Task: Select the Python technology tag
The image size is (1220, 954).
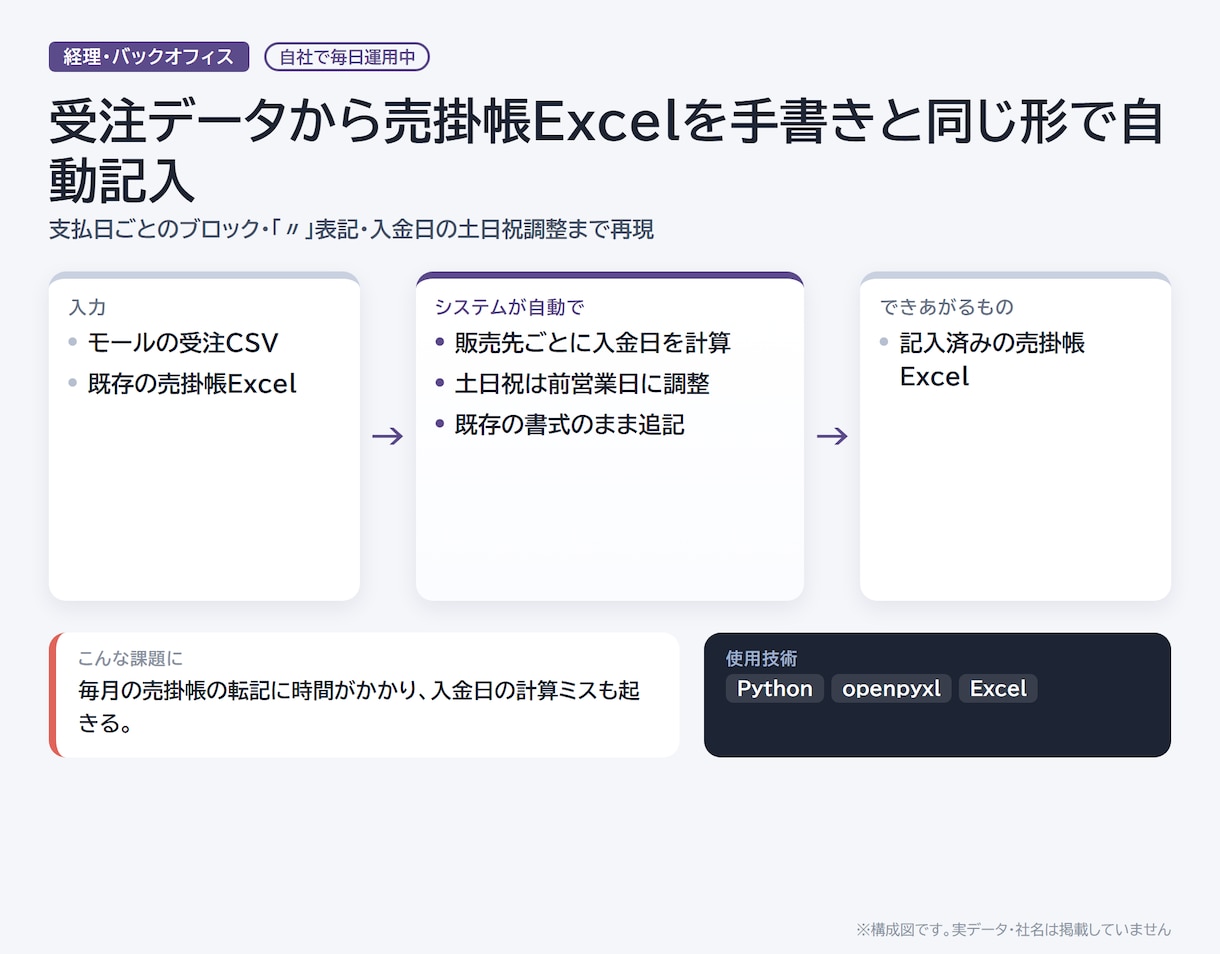Action: (775, 688)
